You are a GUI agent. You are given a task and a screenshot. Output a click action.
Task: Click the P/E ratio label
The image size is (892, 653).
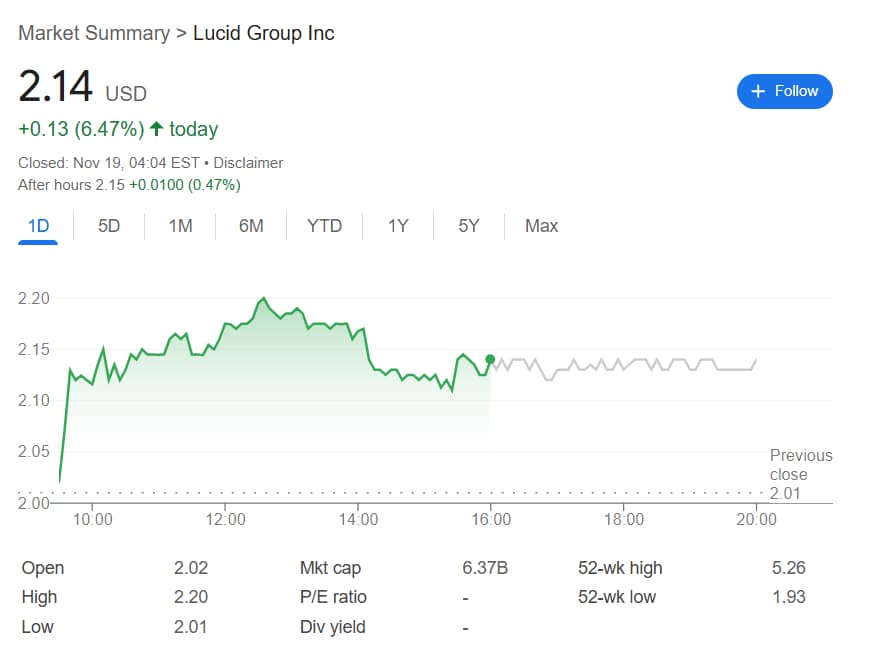(x=333, y=597)
